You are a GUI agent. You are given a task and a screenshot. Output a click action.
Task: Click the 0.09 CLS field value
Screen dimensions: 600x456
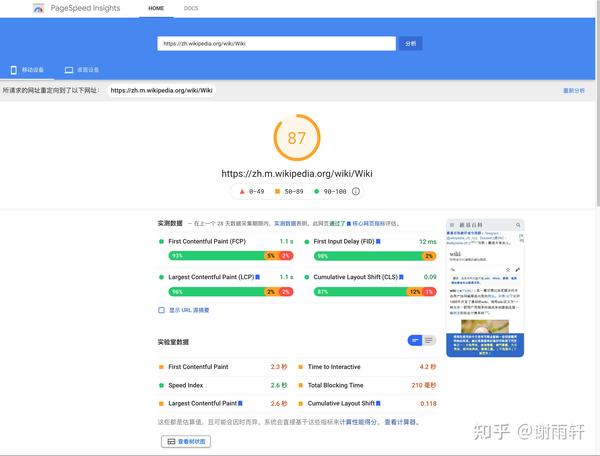(x=430, y=277)
